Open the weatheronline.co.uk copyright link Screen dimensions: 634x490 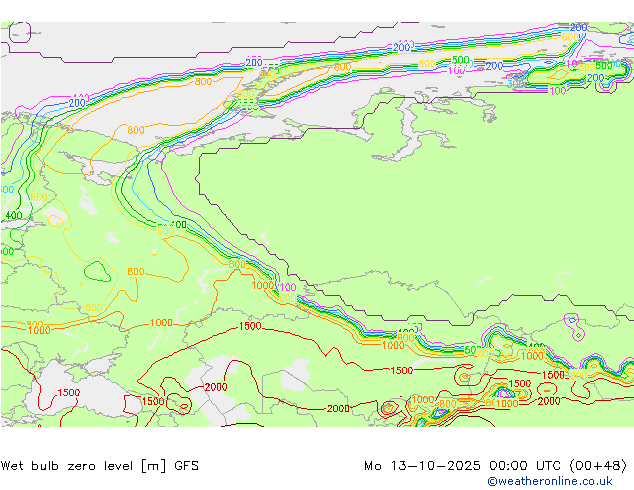(x=549, y=481)
